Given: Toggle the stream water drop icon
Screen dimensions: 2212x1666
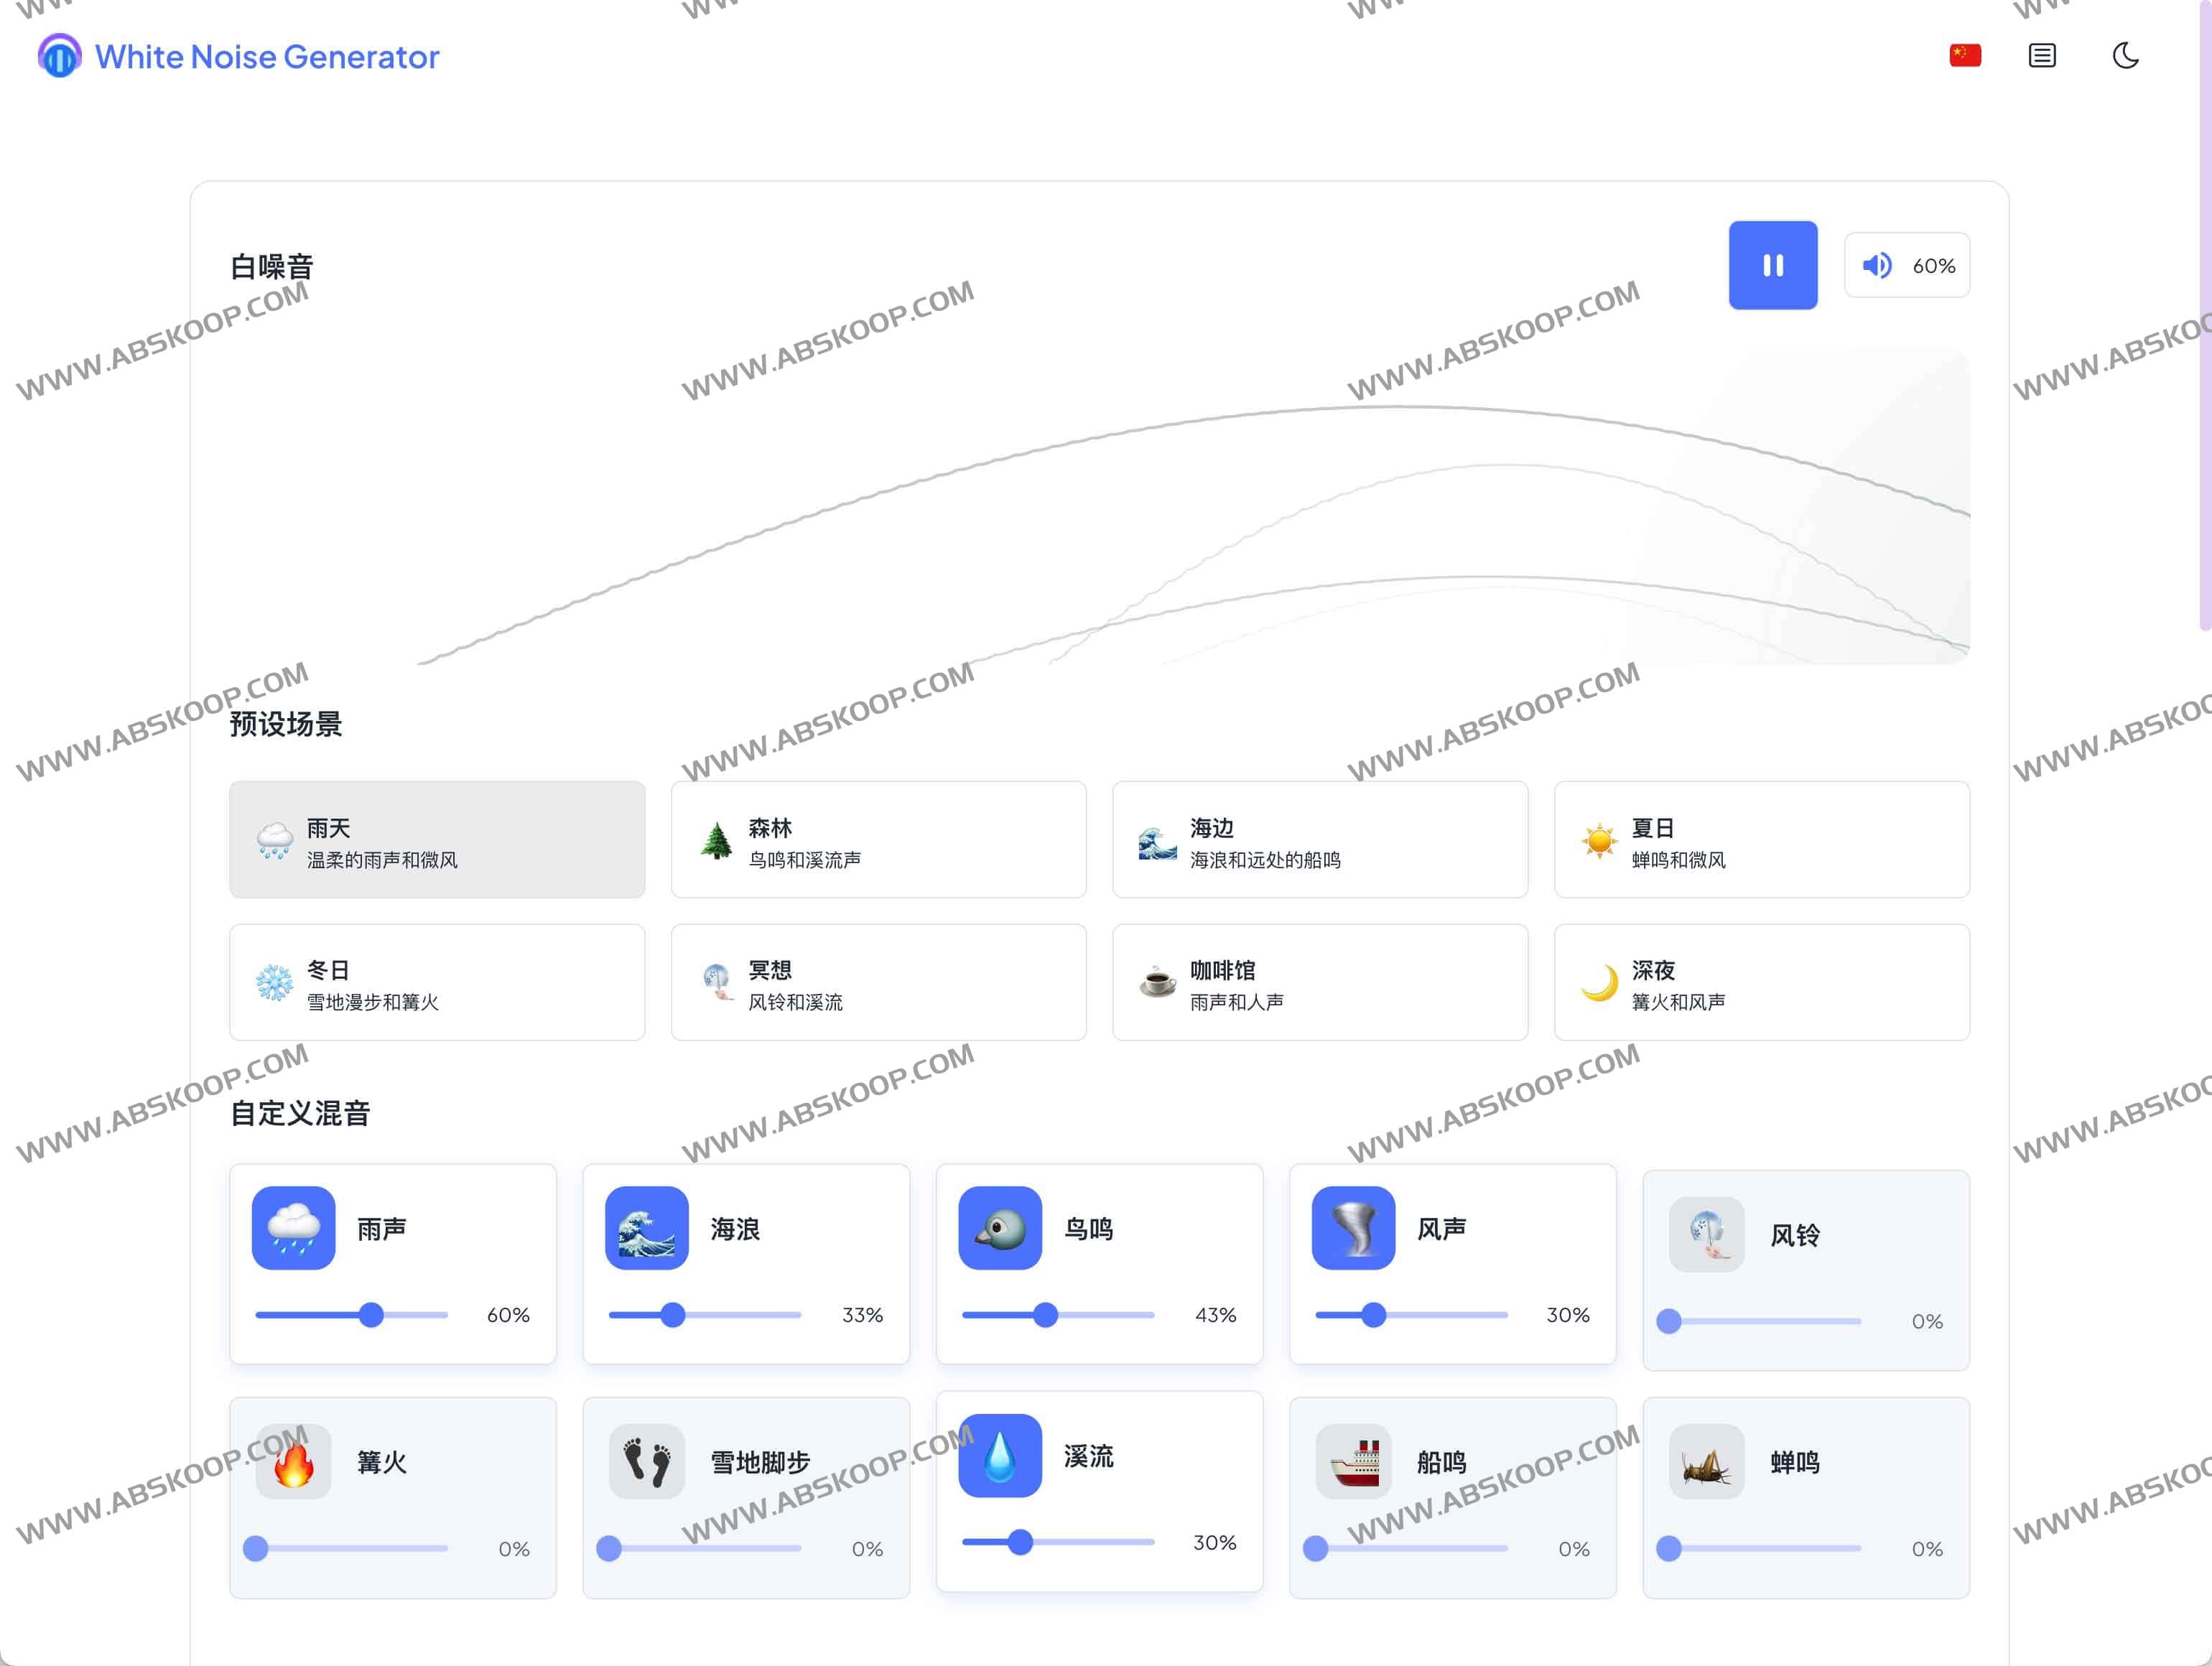Looking at the screenshot, I should [x=1000, y=1455].
